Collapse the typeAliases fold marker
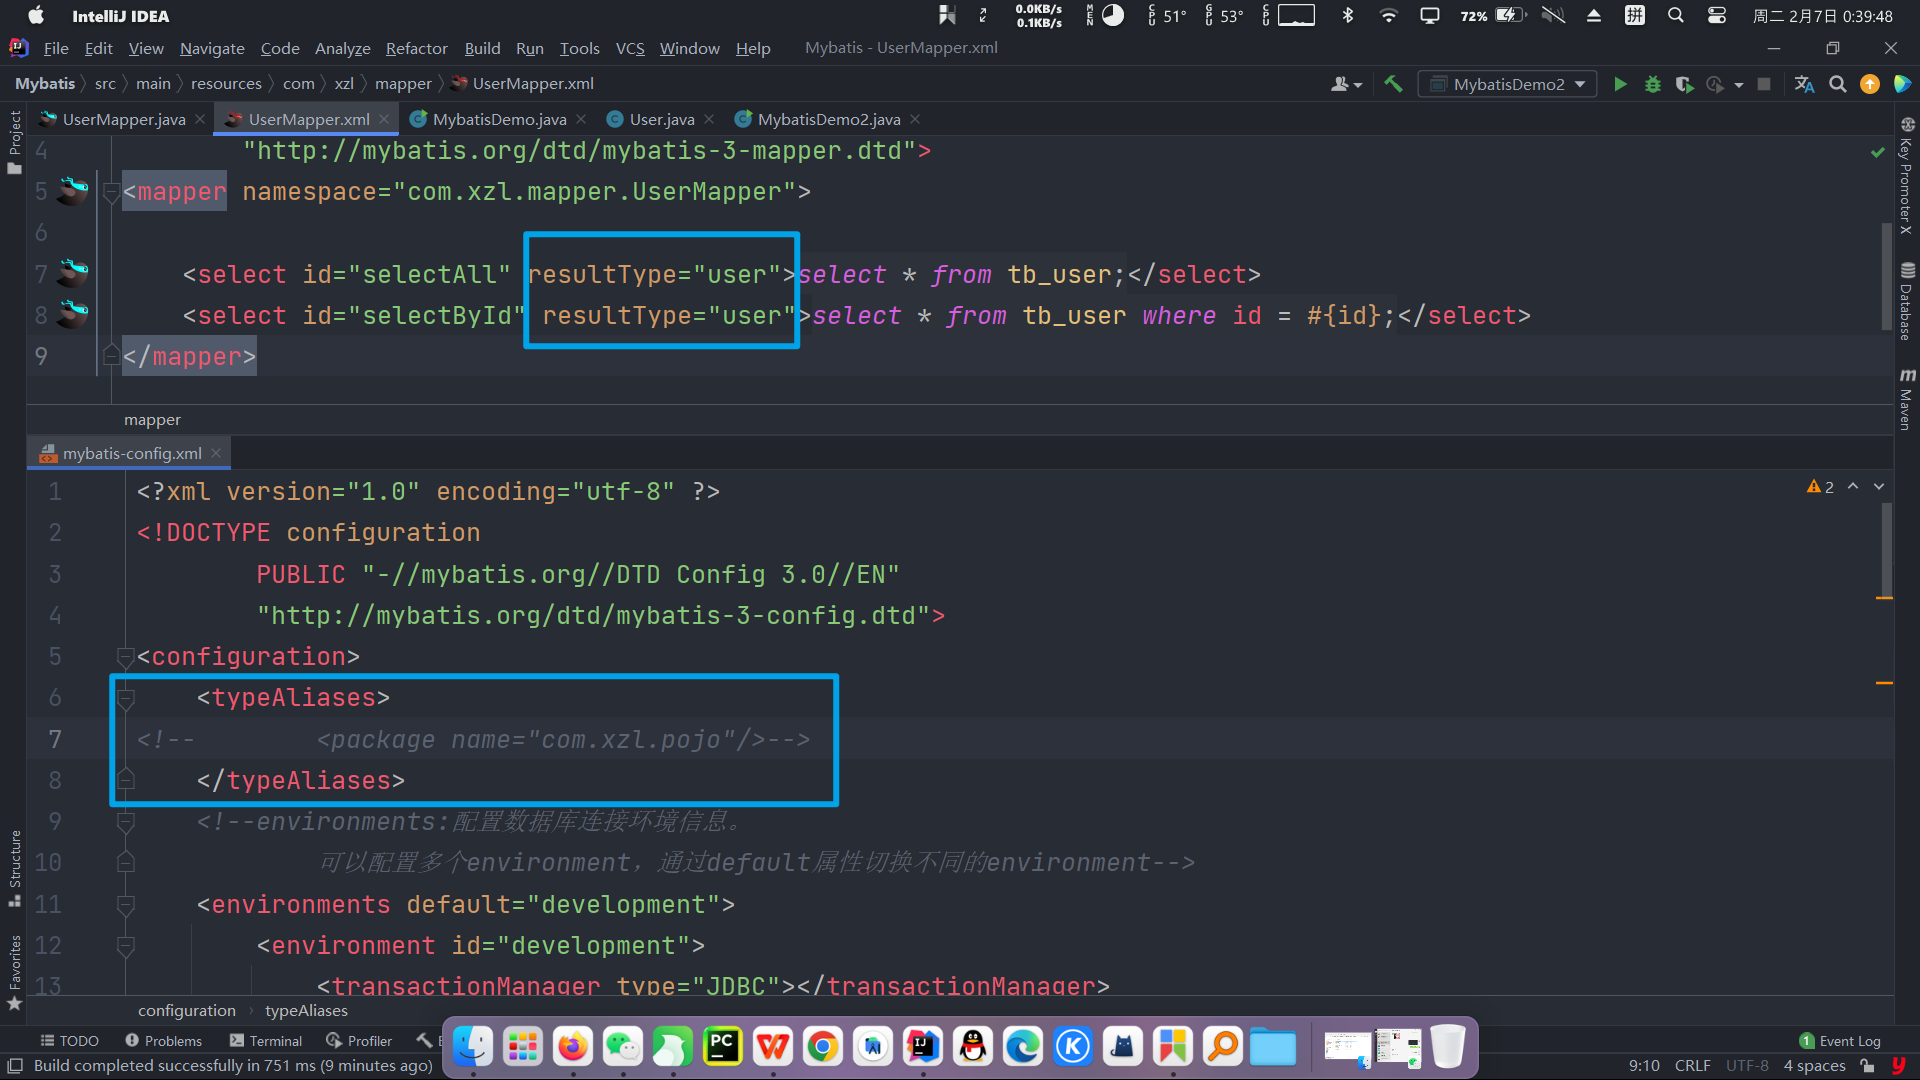The width and height of the screenshot is (1920, 1080). coord(126,698)
